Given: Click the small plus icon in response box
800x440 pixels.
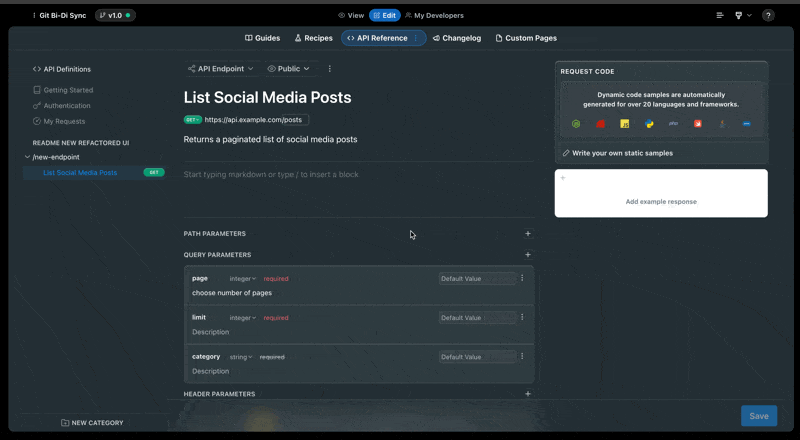Looking at the screenshot, I should click(563, 178).
